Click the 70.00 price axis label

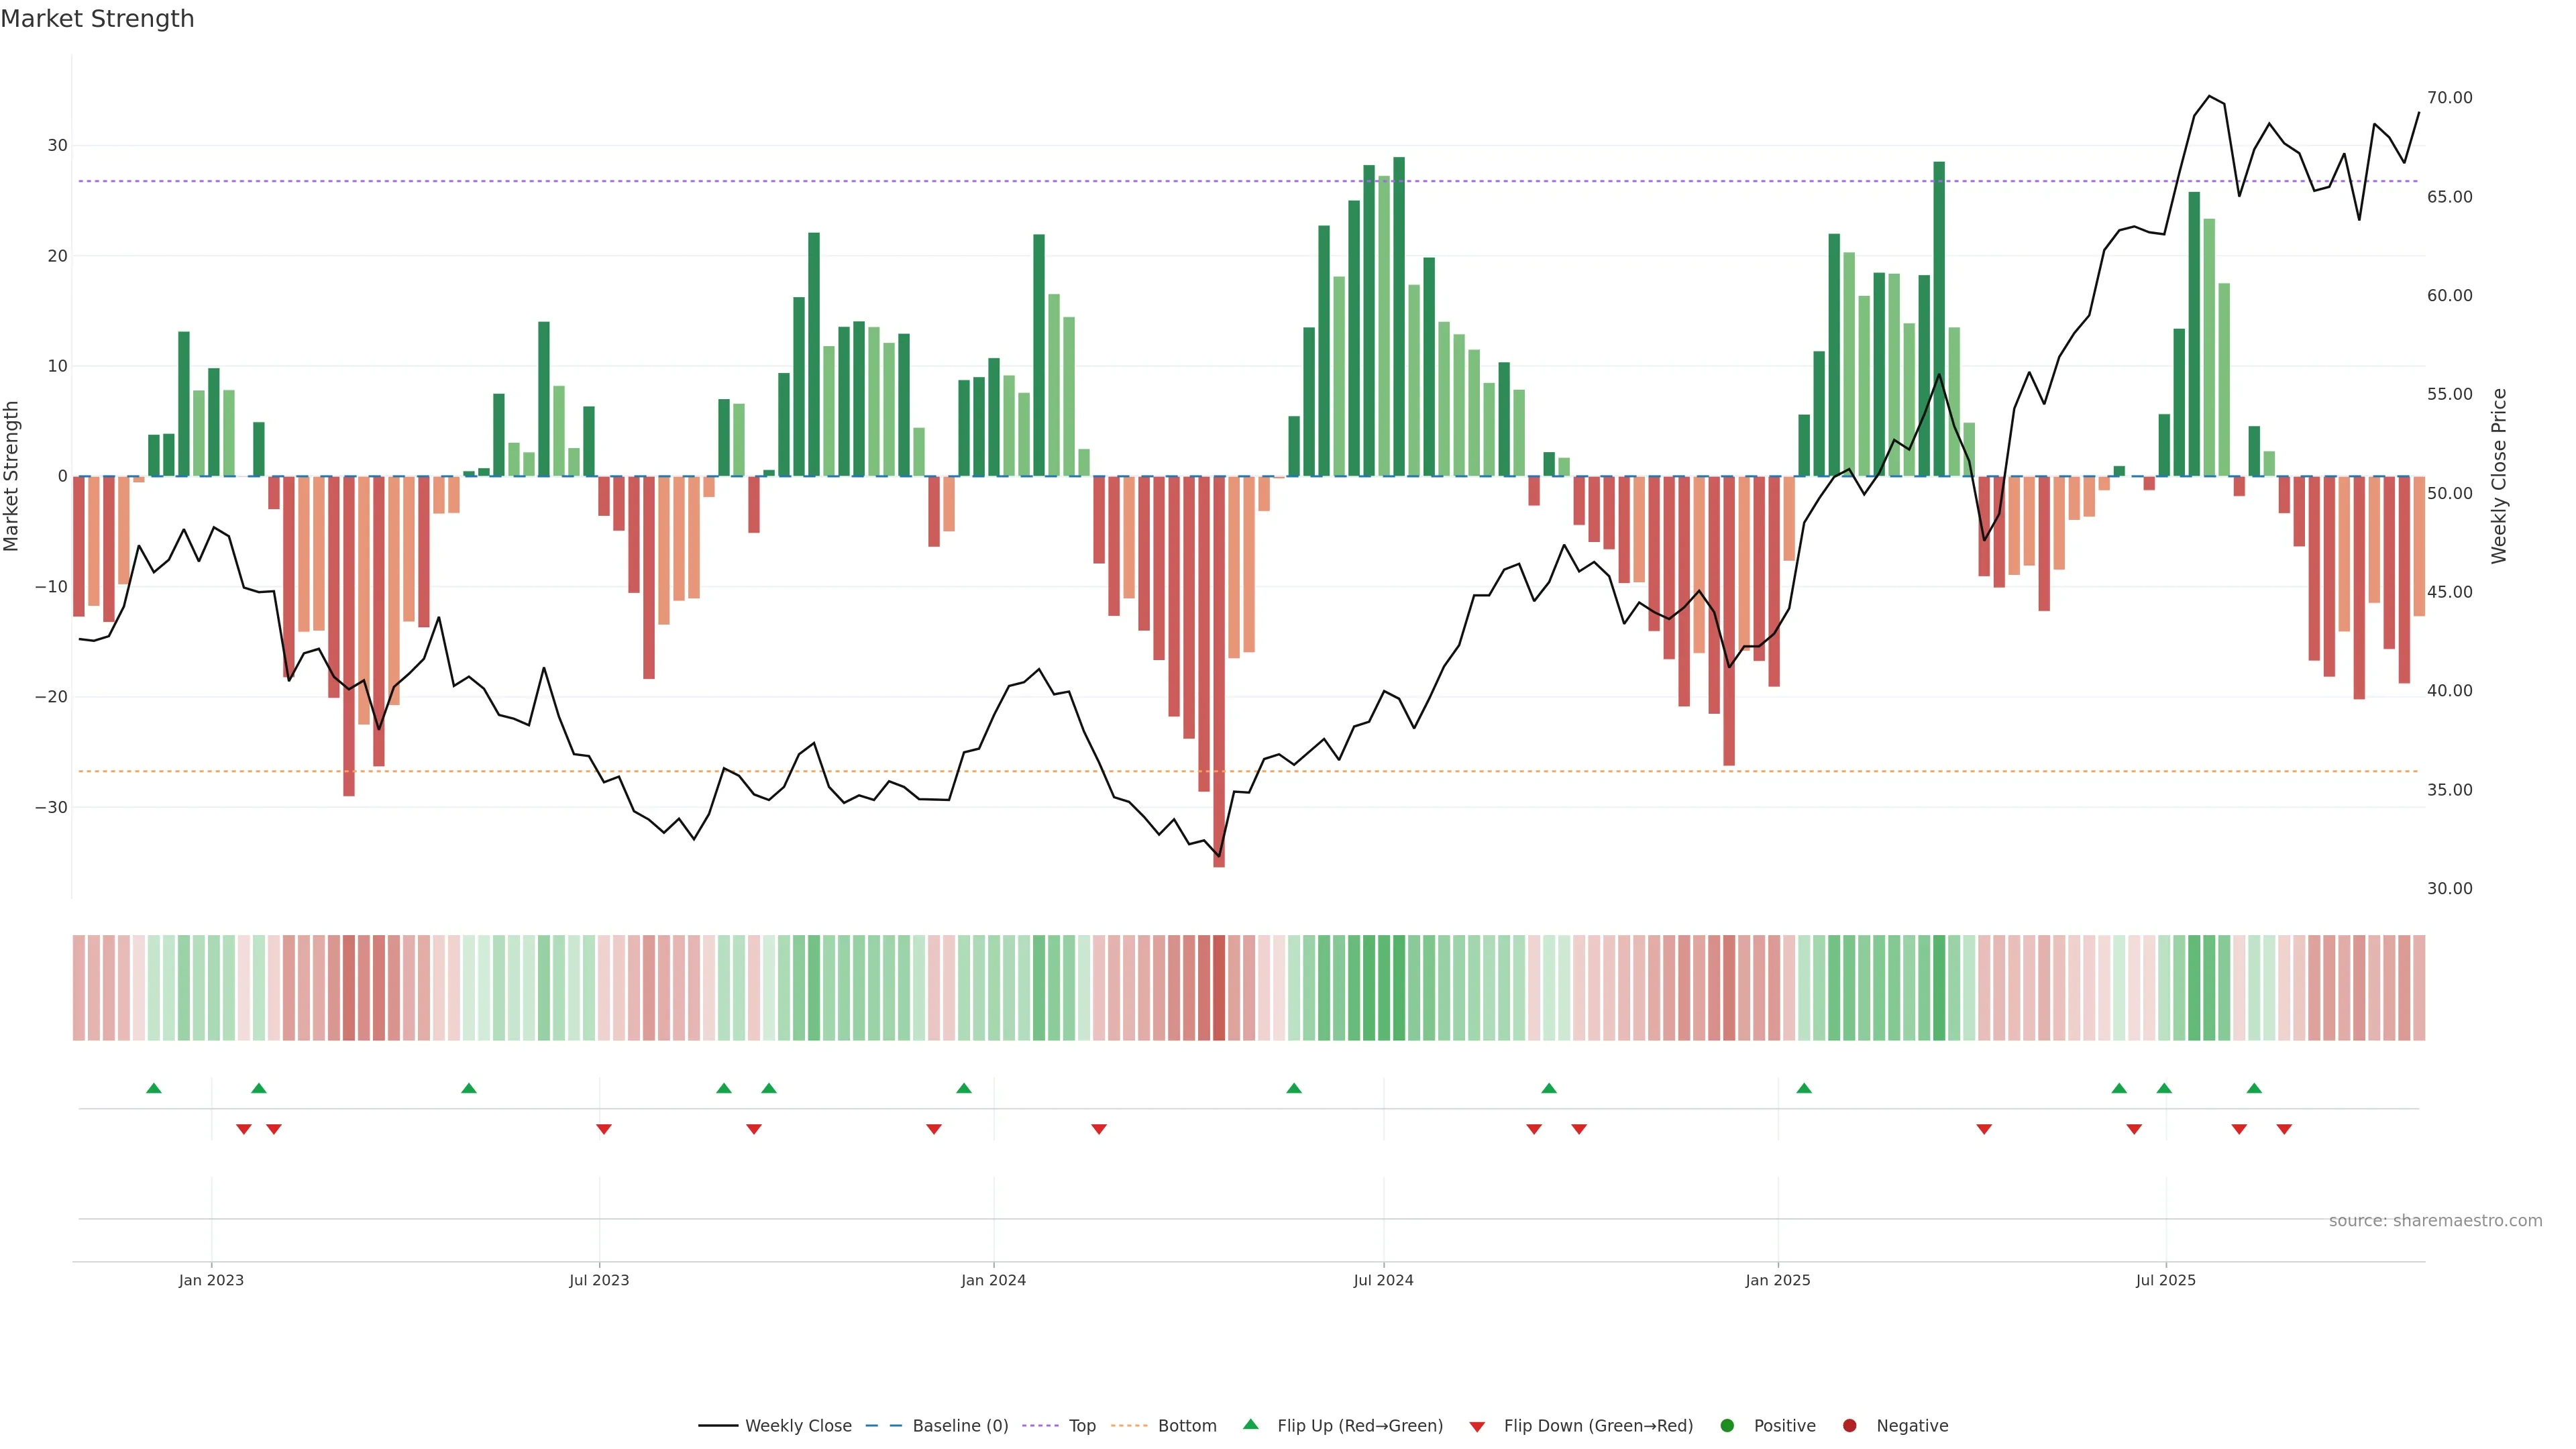point(2449,98)
